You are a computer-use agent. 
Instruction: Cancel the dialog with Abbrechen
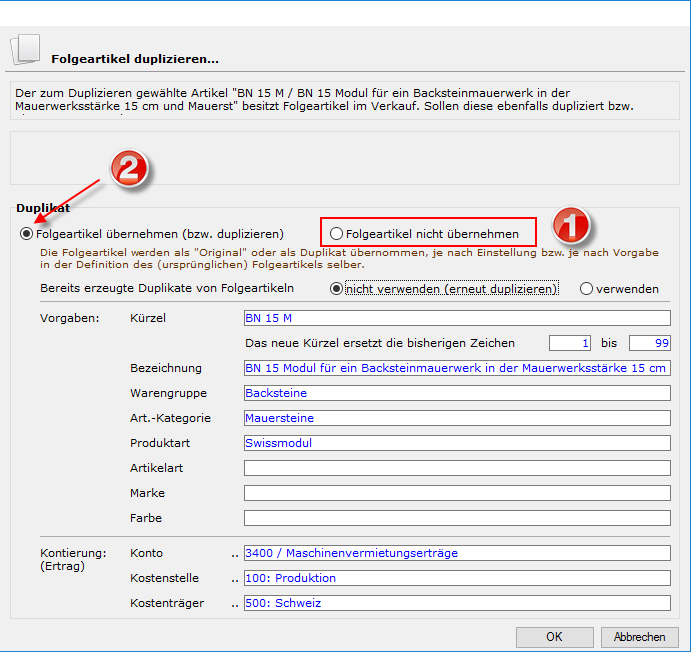(x=639, y=637)
